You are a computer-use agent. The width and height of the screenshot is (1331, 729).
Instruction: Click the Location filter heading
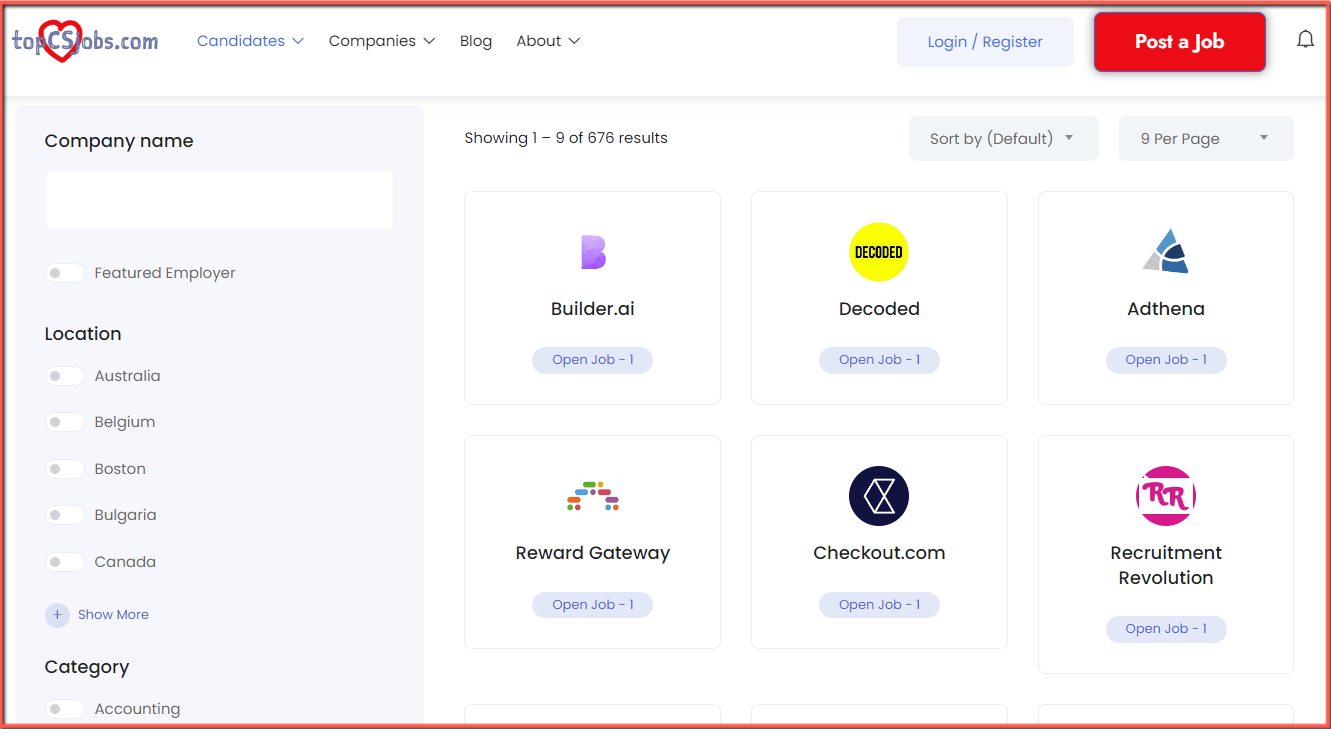(x=83, y=334)
